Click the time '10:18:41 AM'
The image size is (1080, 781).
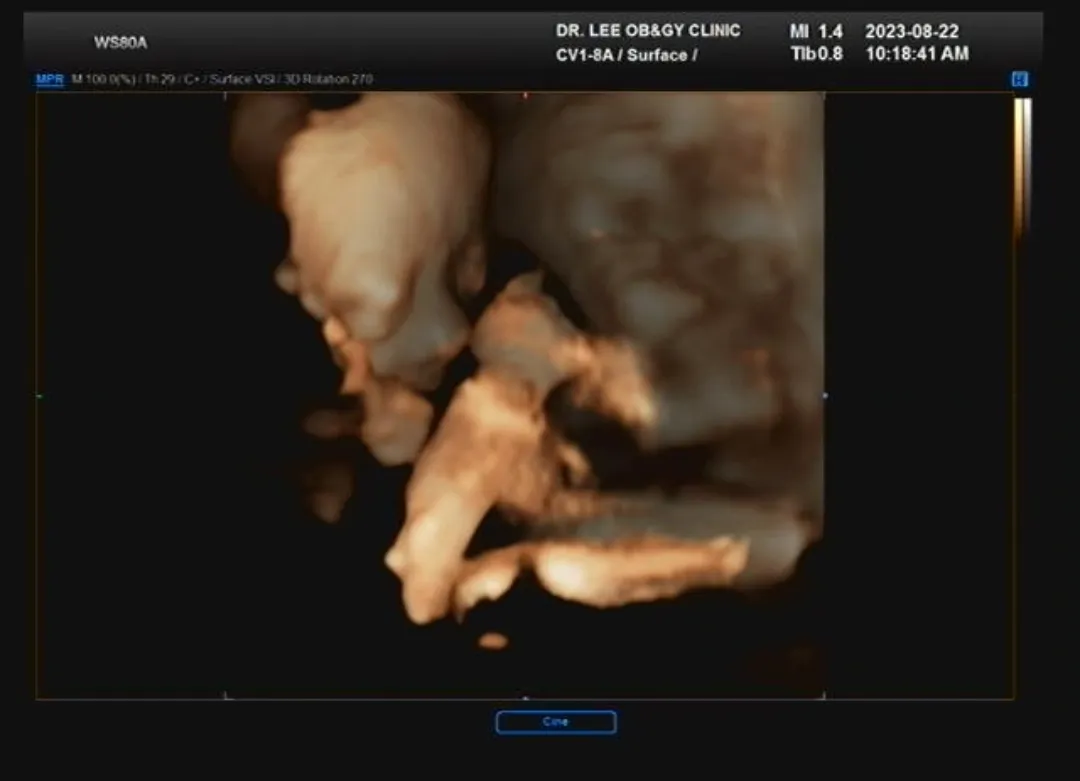coord(917,54)
